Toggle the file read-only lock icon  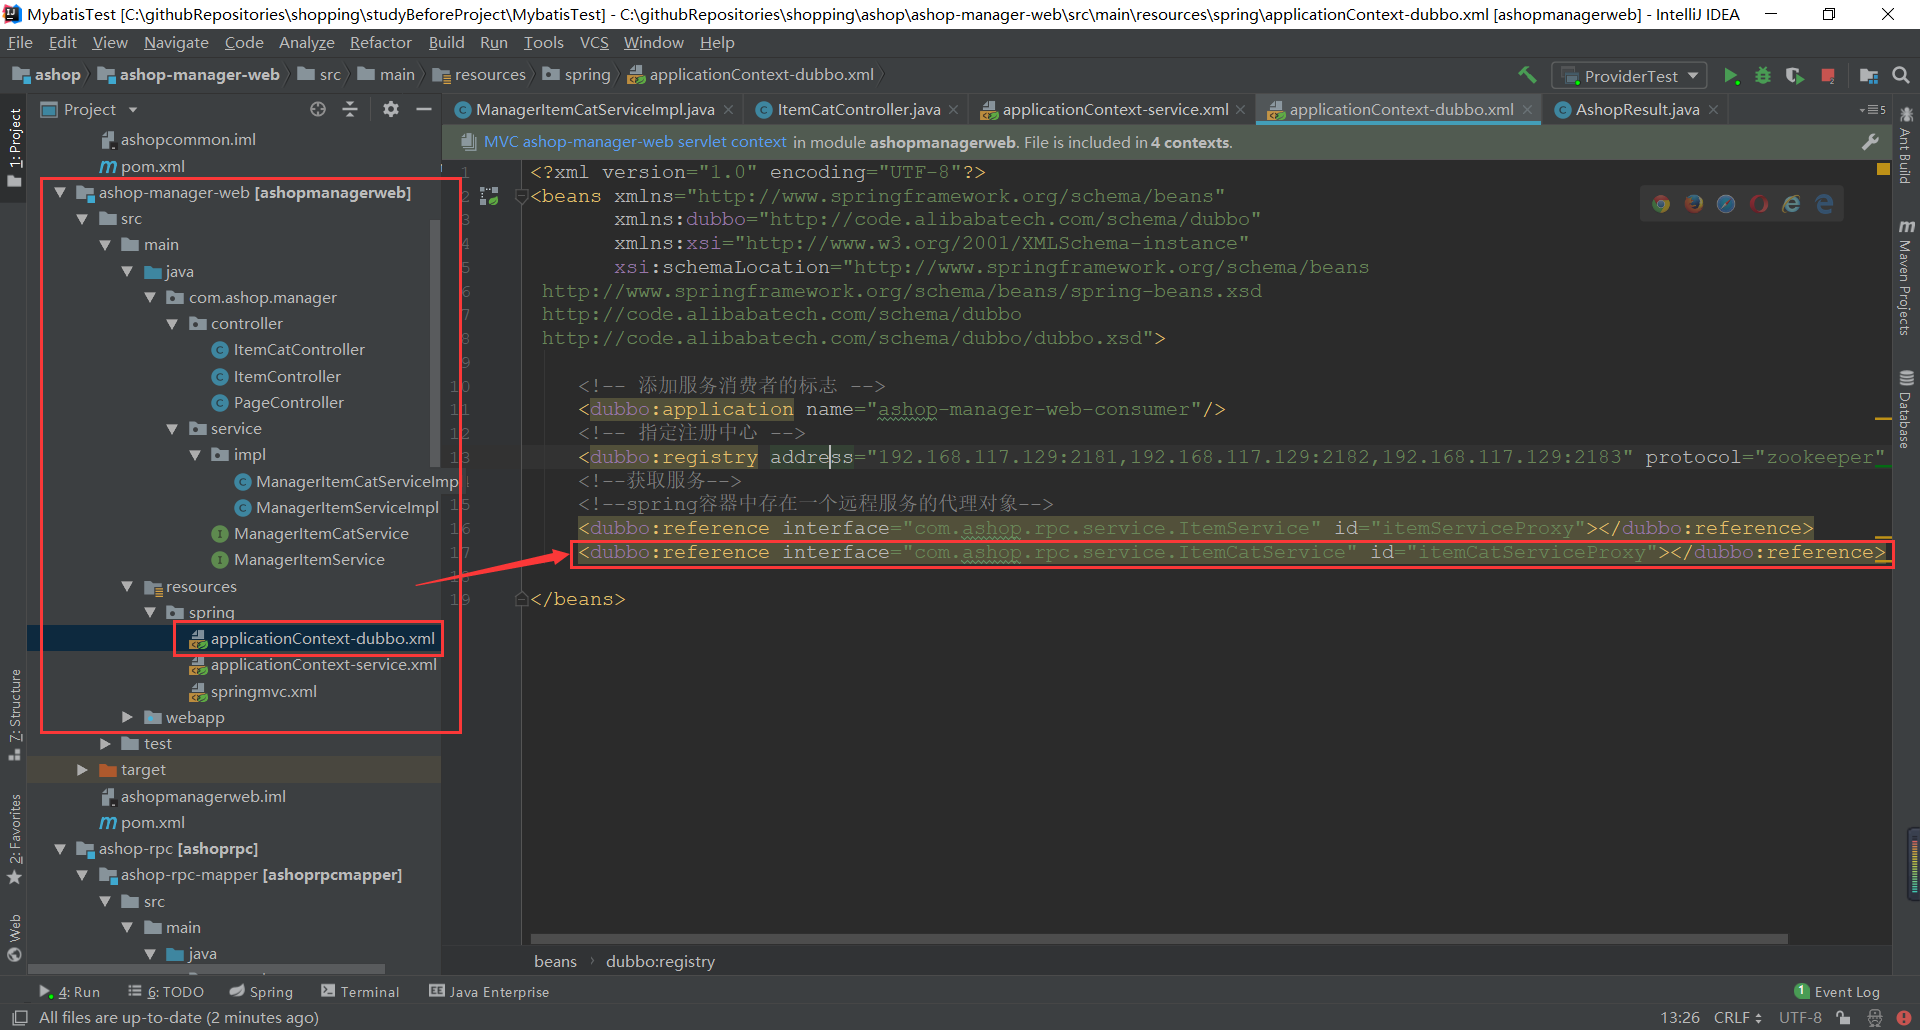[x=1844, y=1018]
